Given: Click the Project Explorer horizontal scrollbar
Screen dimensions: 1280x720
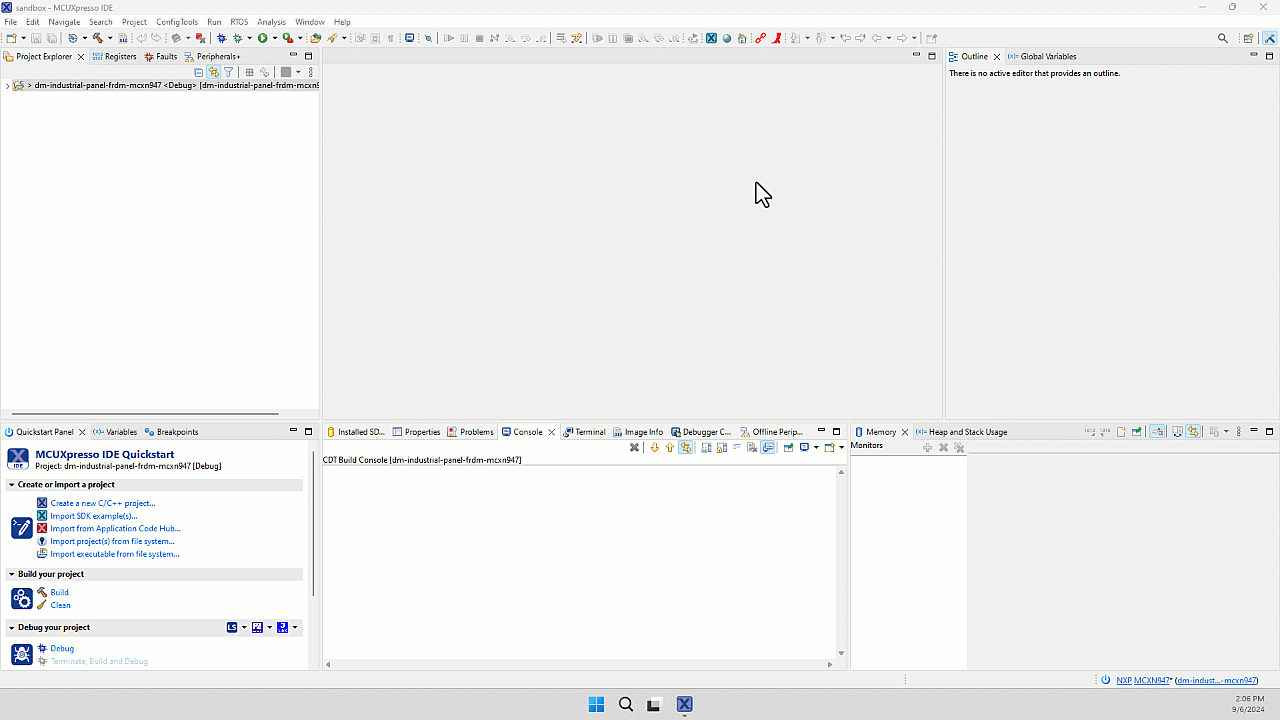Looking at the screenshot, I should pyautogui.click(x=145, y=414).
